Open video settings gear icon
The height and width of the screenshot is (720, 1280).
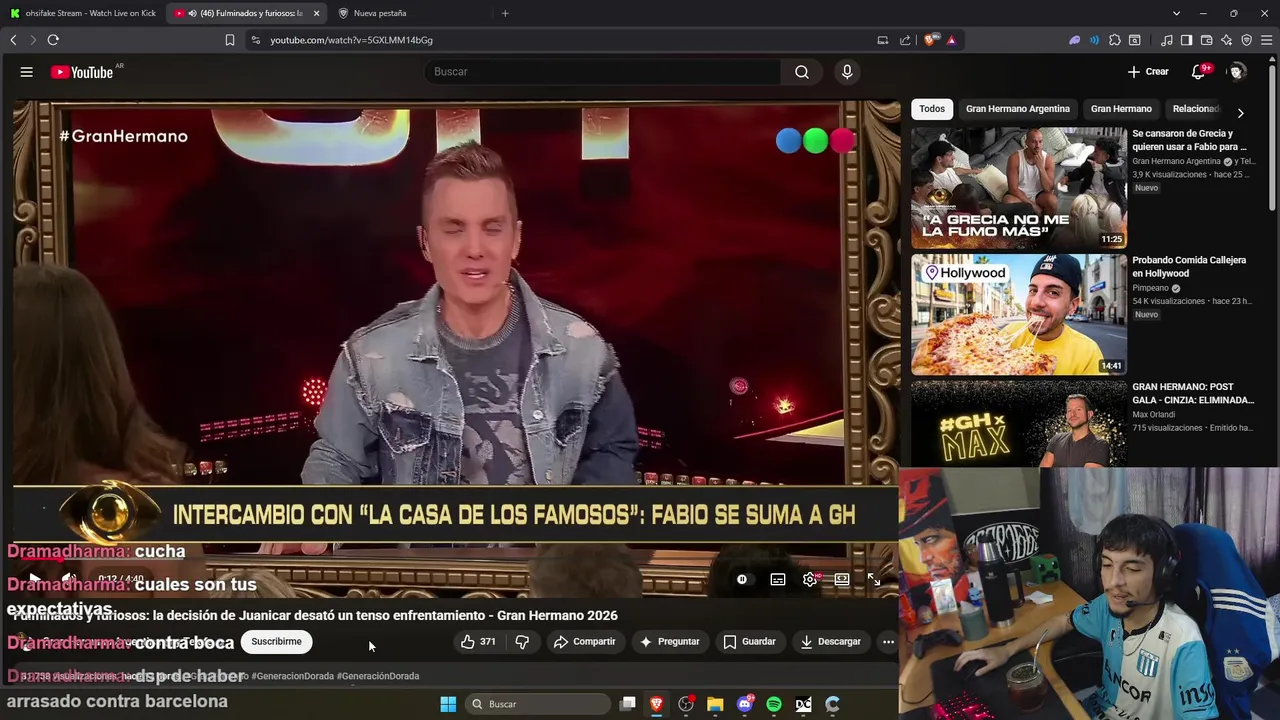810,579
